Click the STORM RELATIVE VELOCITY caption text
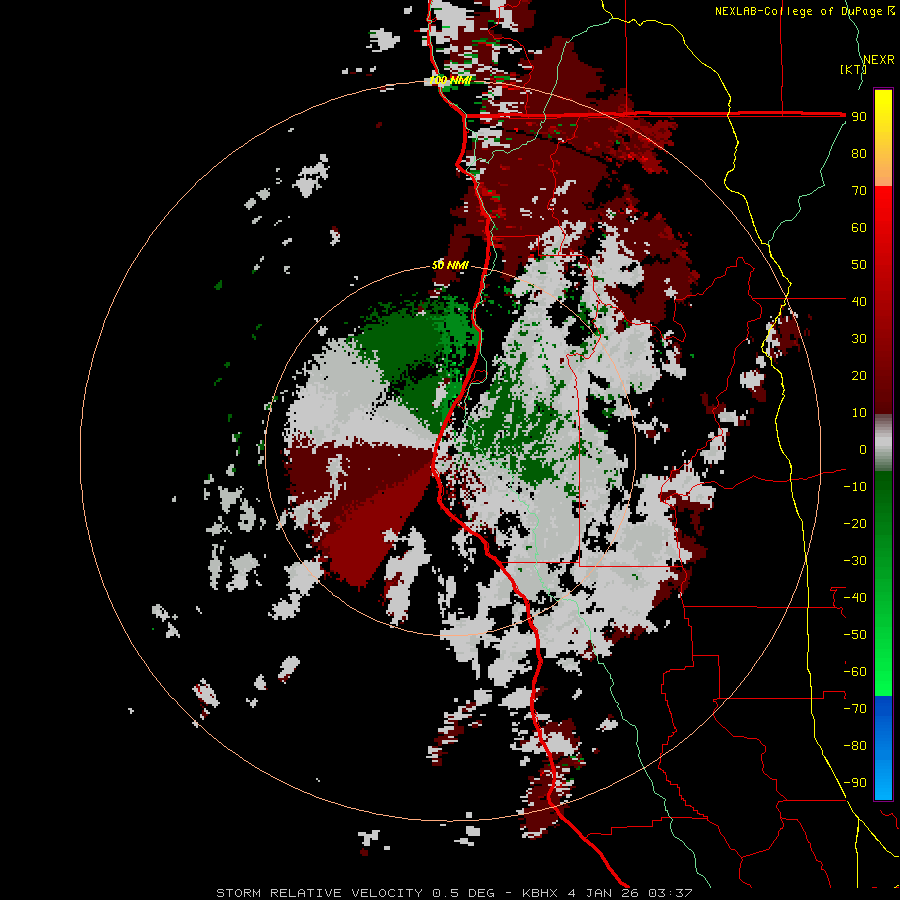 click(320, 893)
